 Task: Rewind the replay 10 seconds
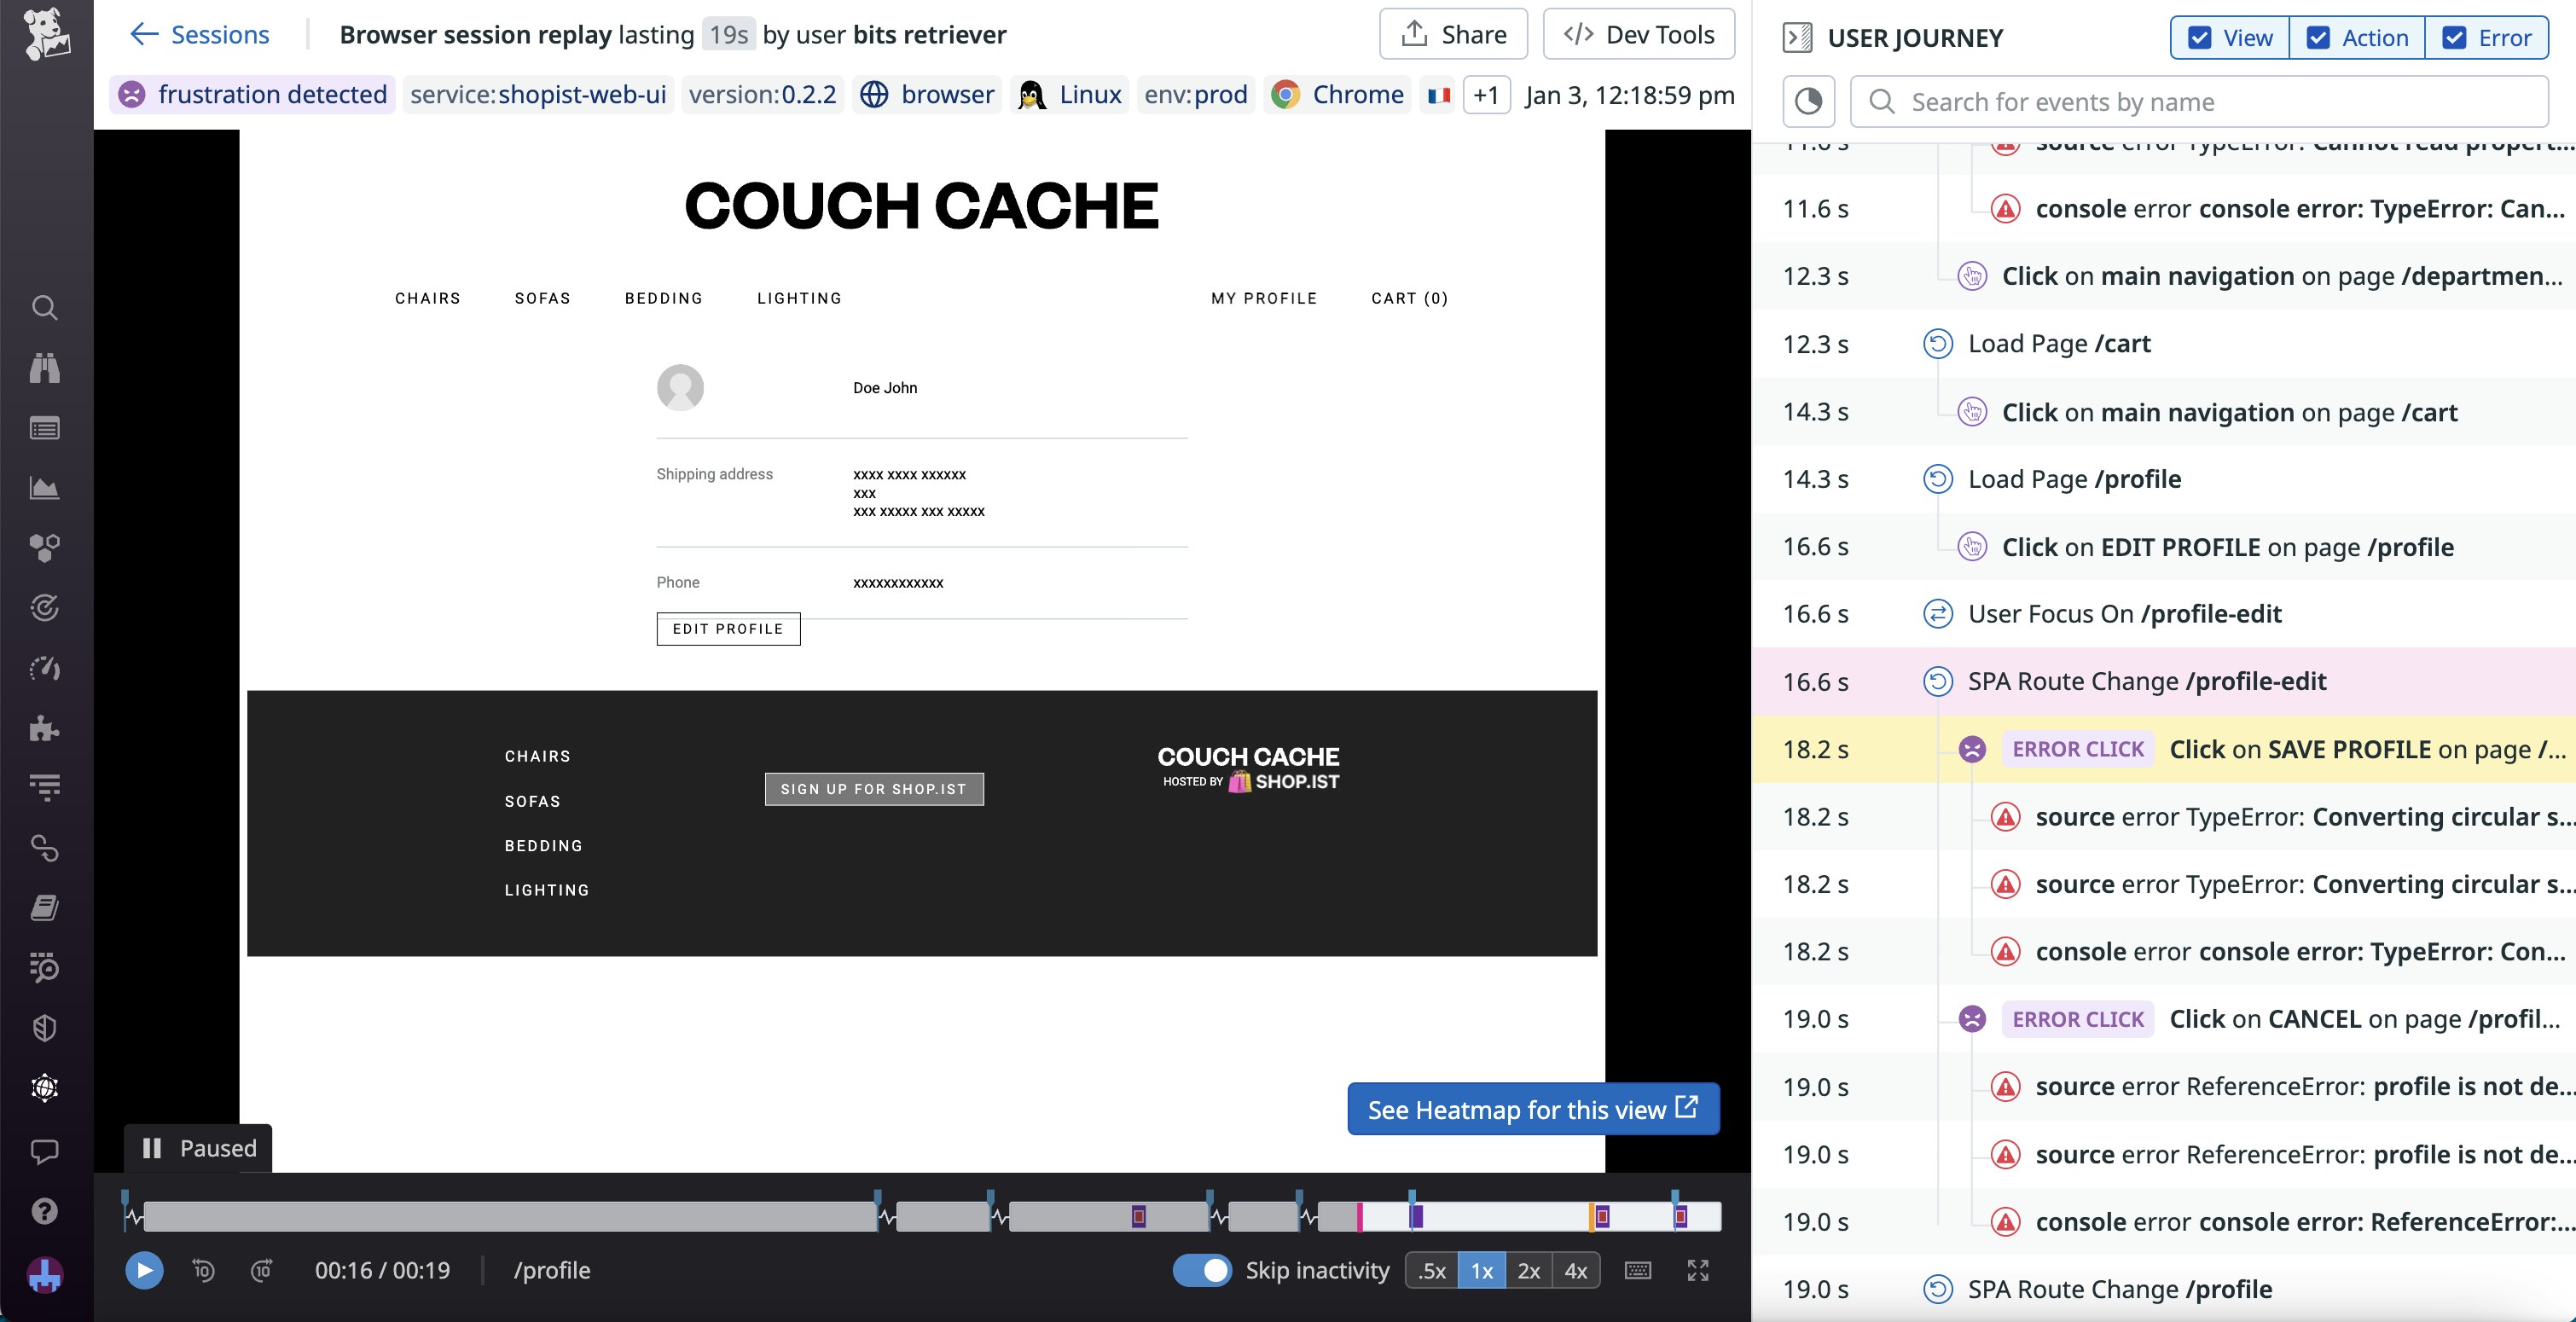(x=204, y=1270)
